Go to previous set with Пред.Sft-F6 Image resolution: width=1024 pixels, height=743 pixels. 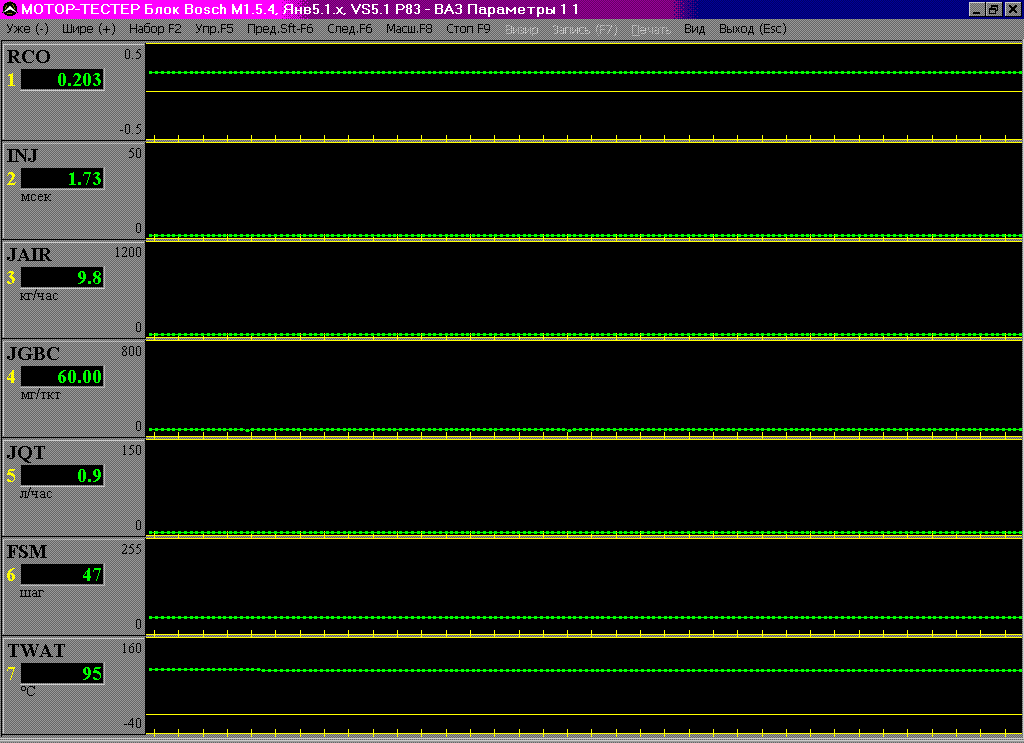pyautogui.click(x=280, y=29)
